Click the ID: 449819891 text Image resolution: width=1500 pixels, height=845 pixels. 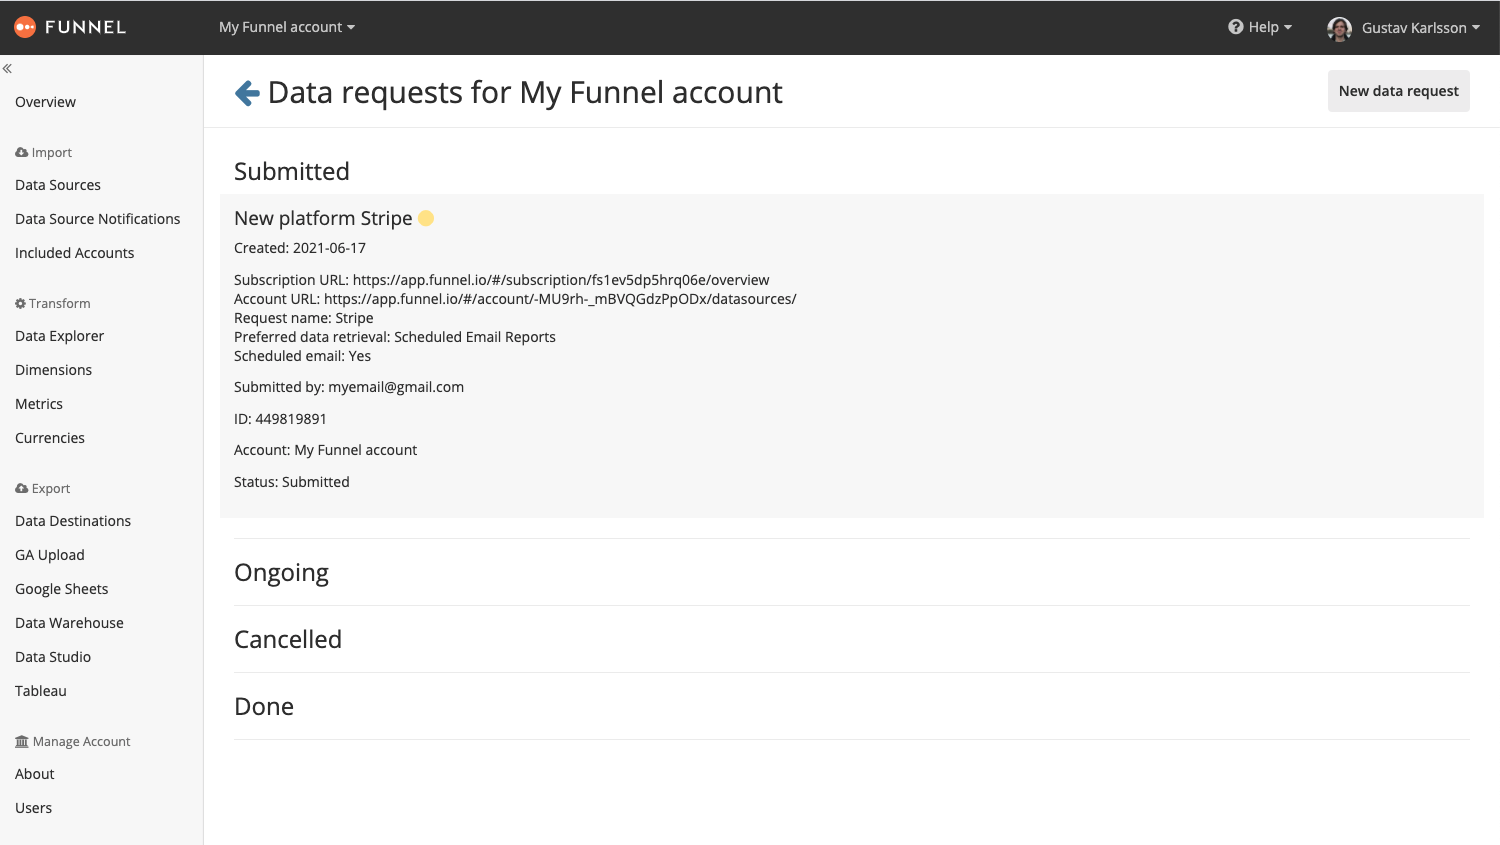(x=281, y=419)
